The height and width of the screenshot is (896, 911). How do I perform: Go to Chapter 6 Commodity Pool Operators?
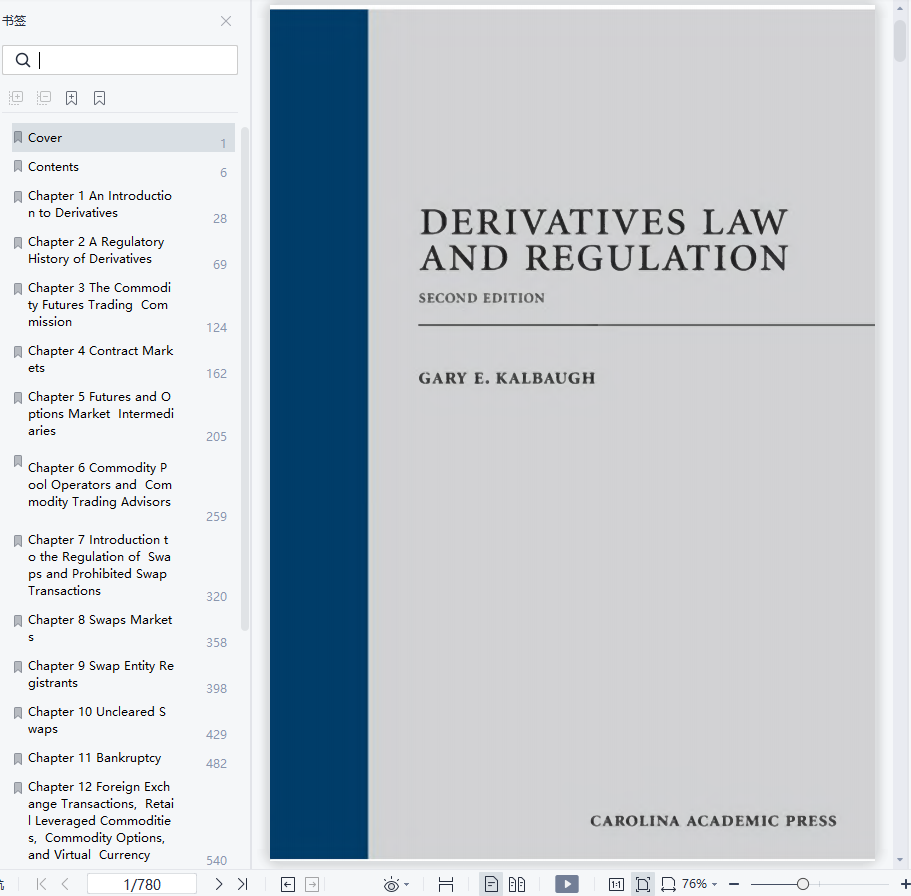123,485
